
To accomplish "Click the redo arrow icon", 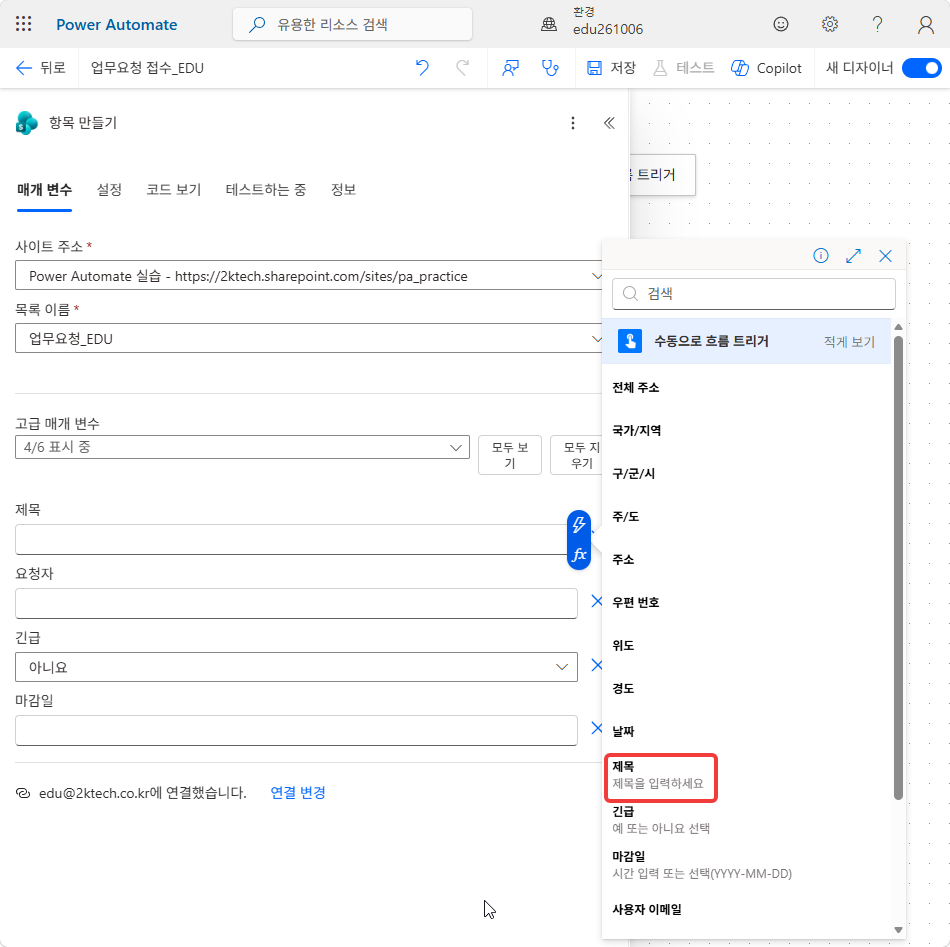I will coord(462,68).
